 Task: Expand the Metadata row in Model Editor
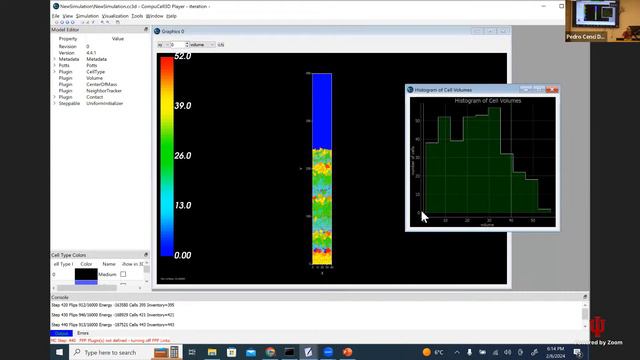click(x=54, y=59)
